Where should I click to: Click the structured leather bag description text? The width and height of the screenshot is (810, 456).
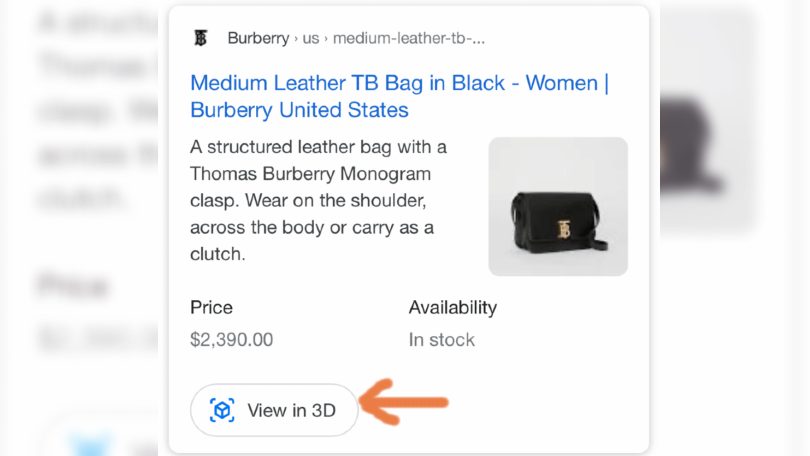coord(319,201)
